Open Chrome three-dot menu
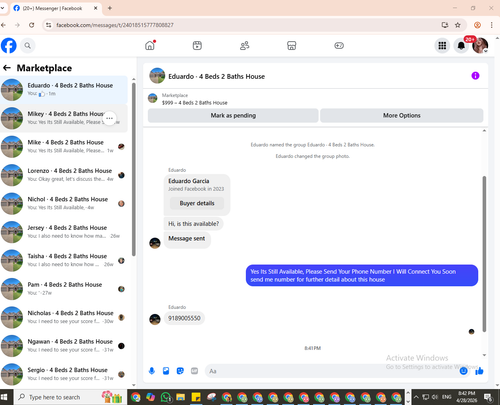Viewport: 500px width, 405px height. (491, 25)
